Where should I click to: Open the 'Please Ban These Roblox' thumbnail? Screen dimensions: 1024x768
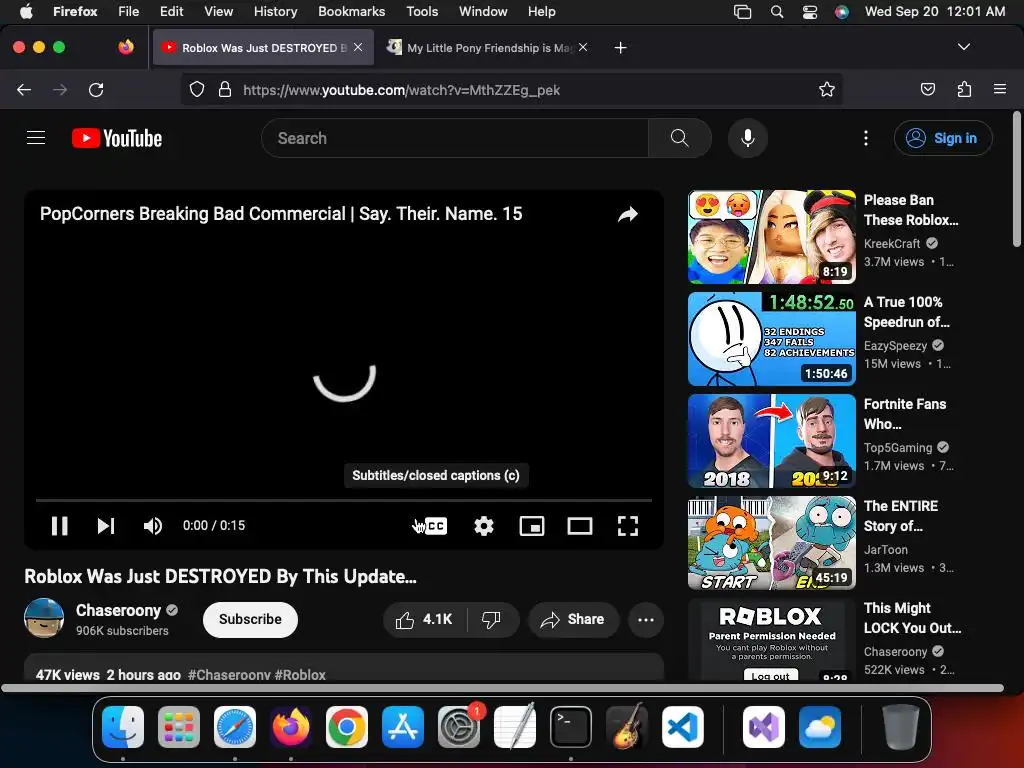click(772, 236)
